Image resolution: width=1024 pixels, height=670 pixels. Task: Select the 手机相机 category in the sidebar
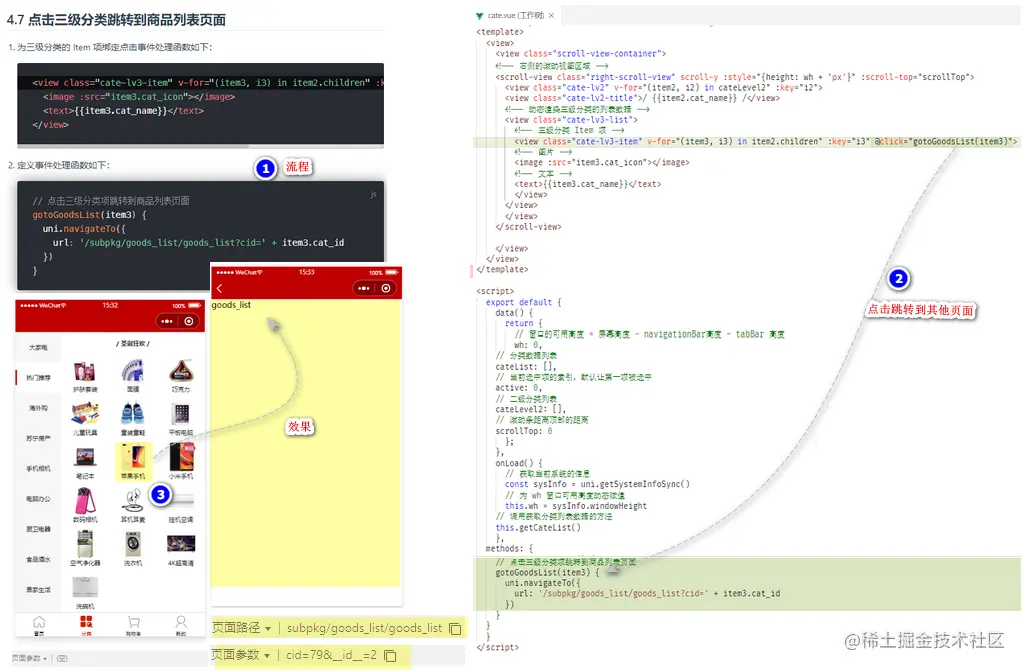38,468
